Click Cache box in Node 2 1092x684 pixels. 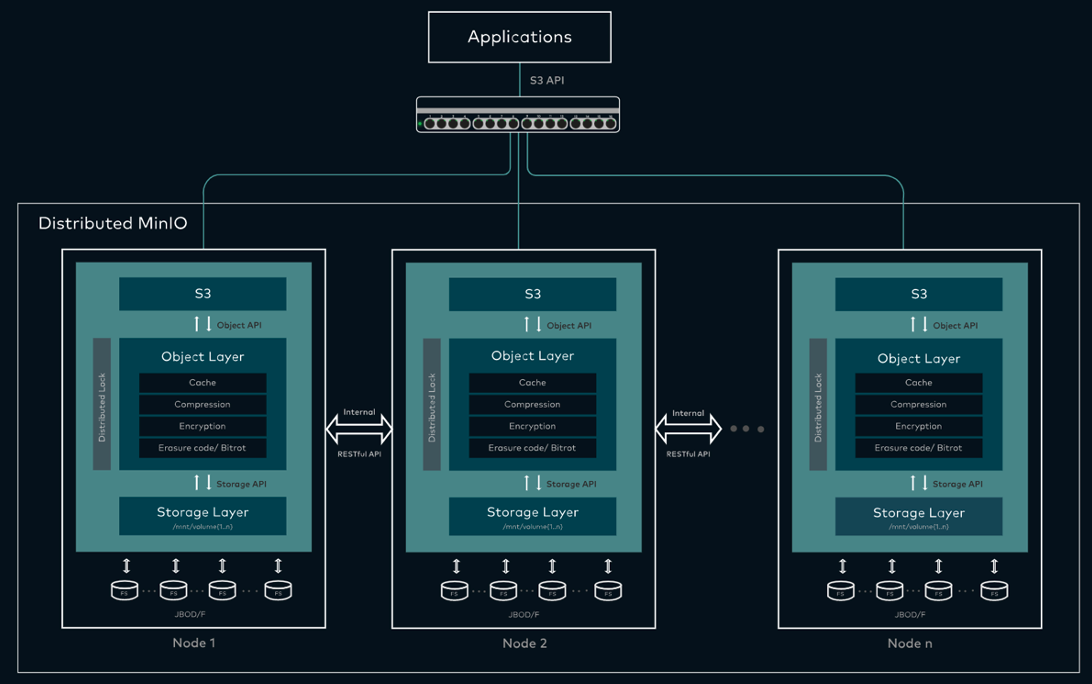(x=533, y=382)
